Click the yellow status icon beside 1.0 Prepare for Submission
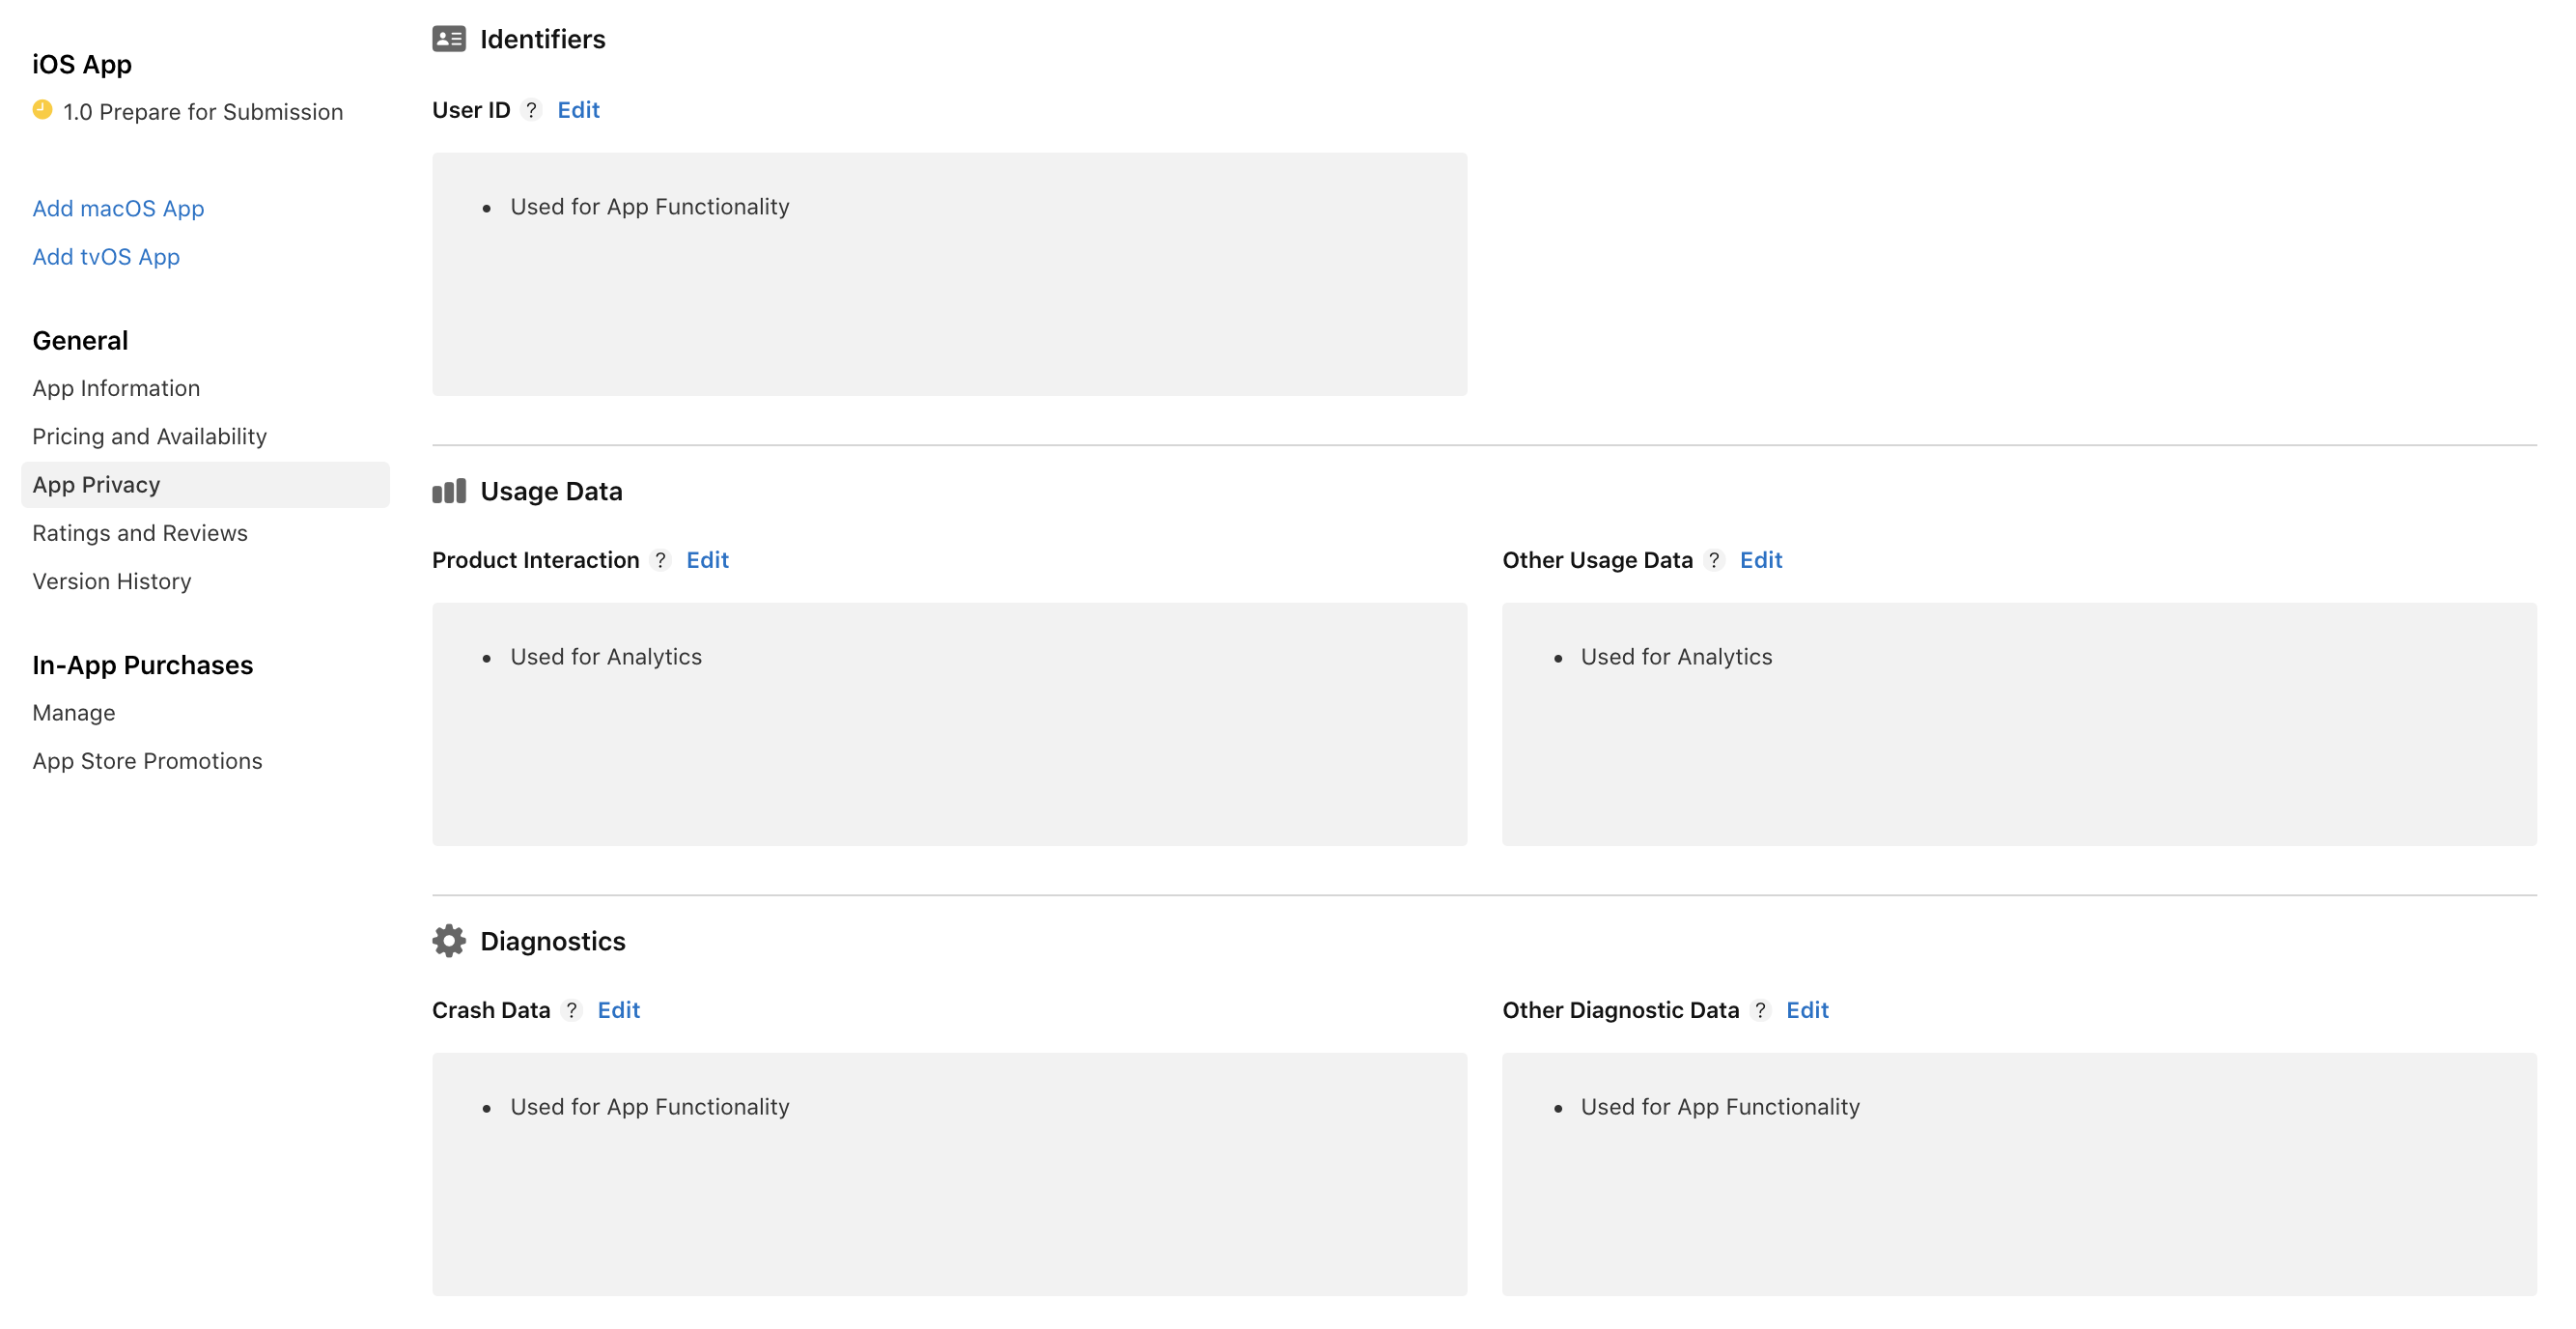Image resolution: width=2576 pixels, height=1329 pixels. point(42,110)
